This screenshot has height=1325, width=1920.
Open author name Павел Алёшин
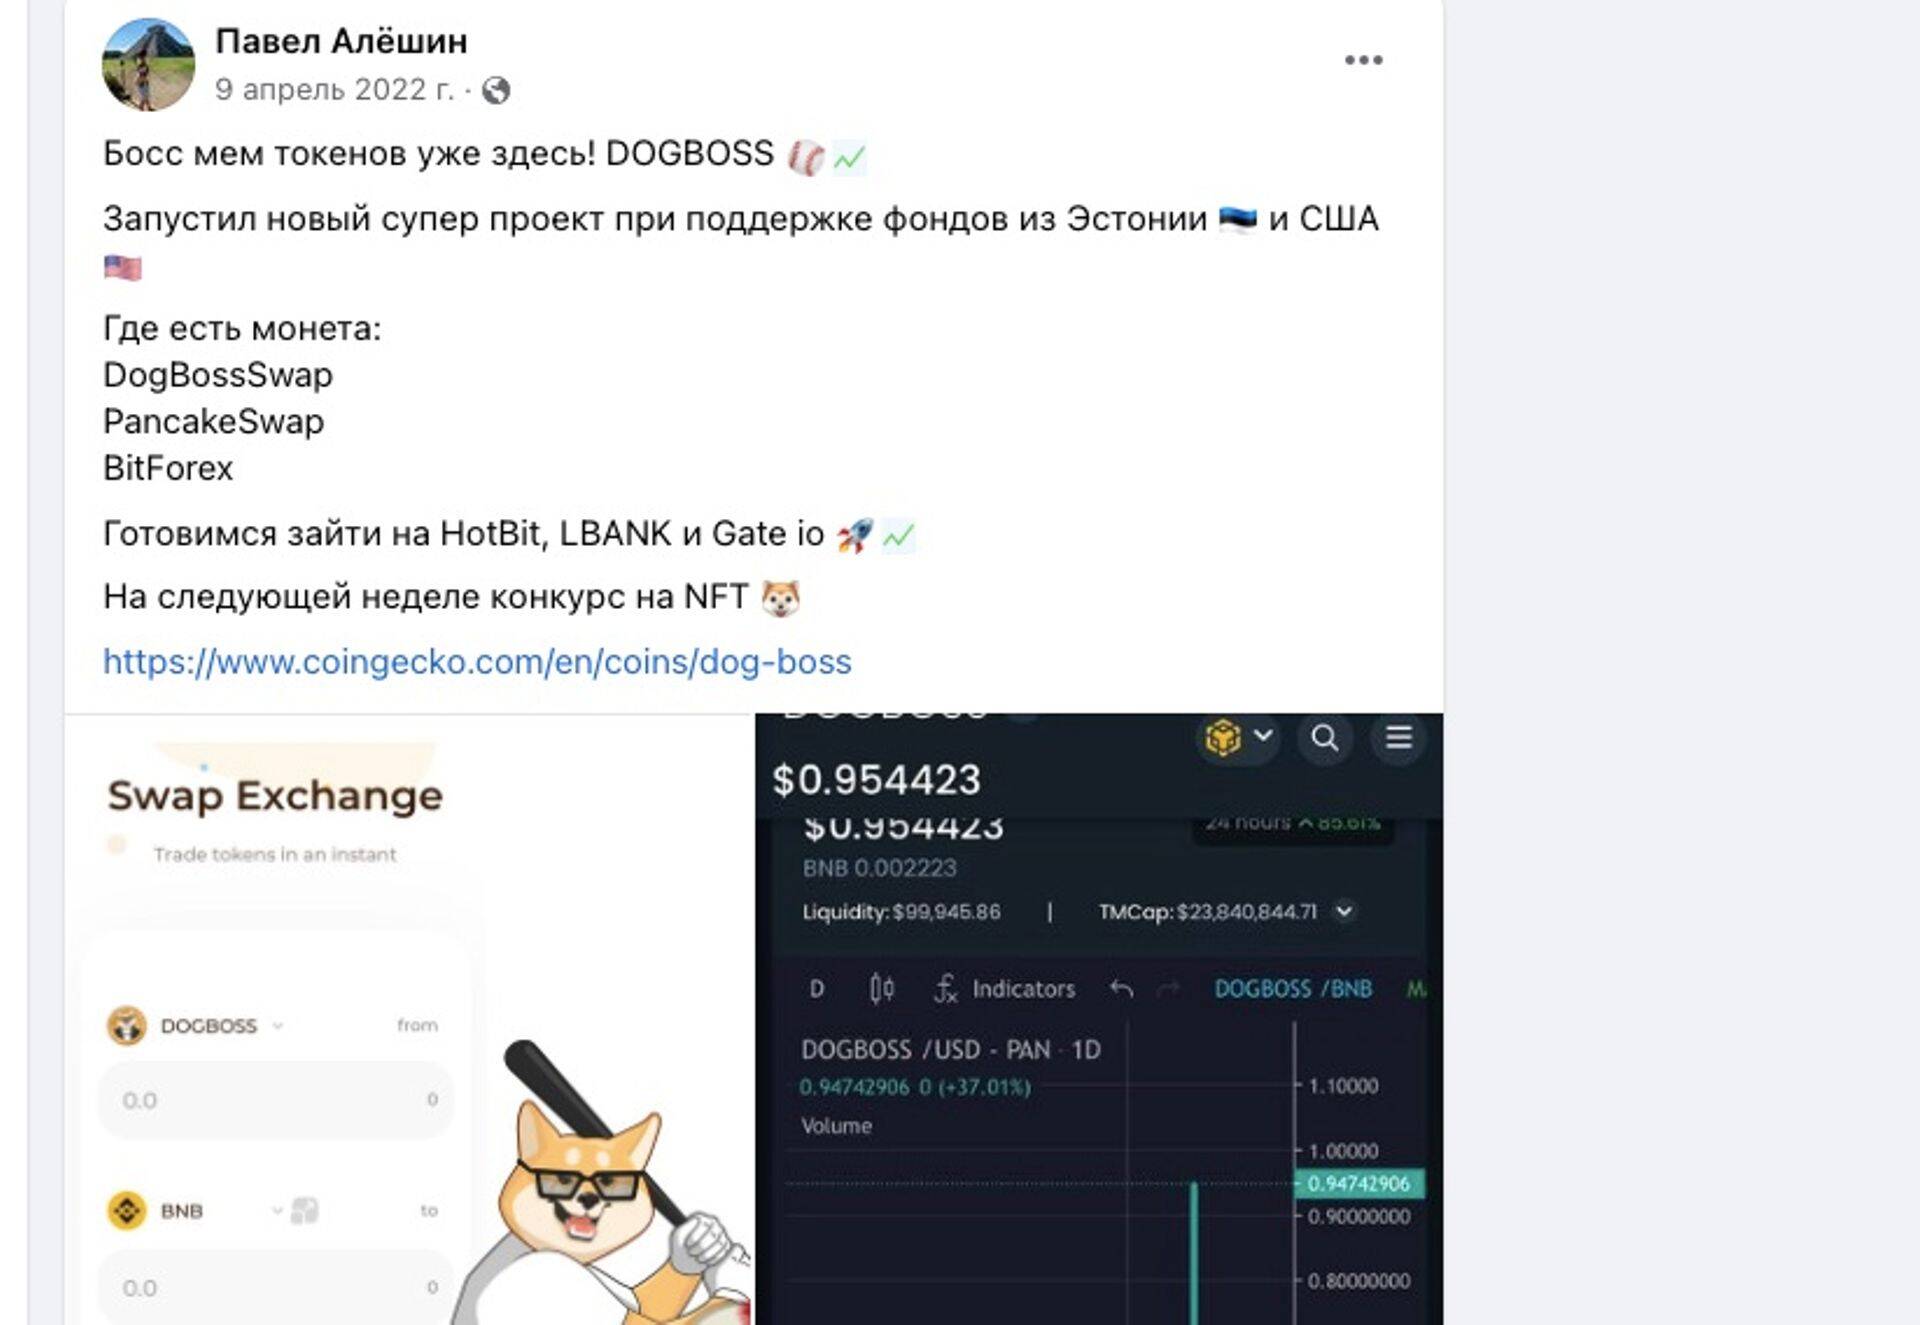341,41
